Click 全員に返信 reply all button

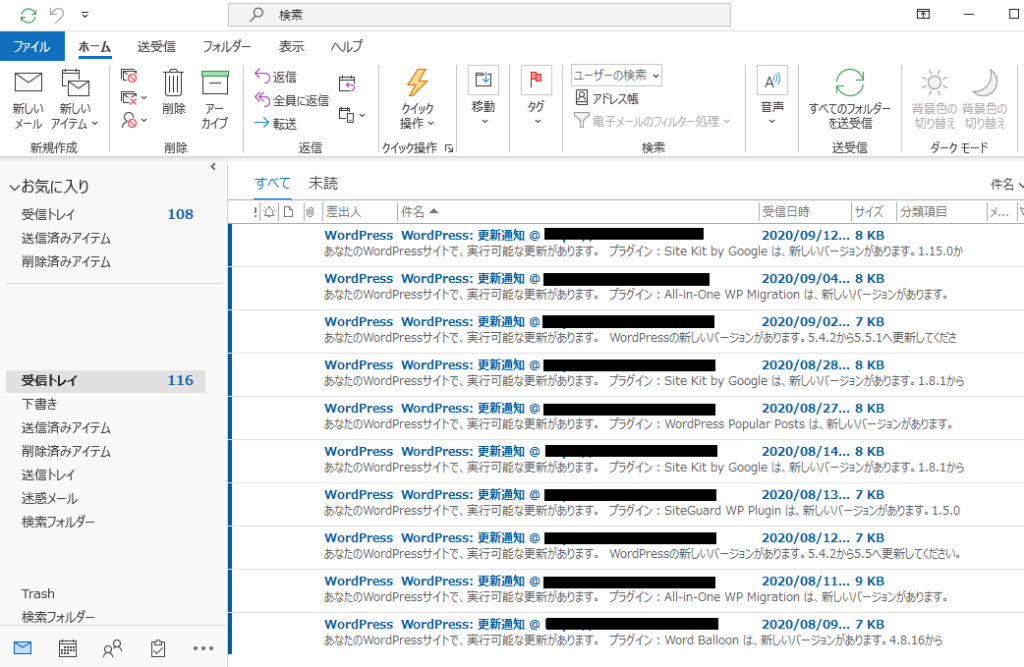click(291, 100)
